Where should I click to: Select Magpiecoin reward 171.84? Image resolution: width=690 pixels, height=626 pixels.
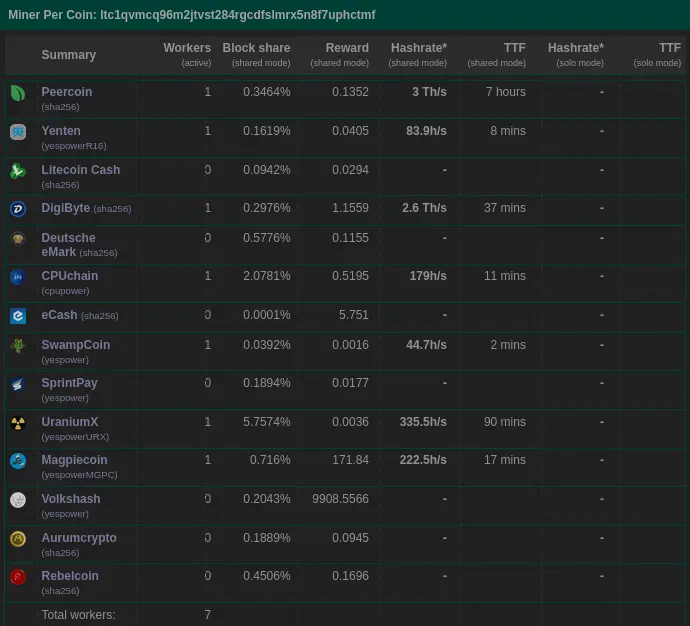click(351, 460)
